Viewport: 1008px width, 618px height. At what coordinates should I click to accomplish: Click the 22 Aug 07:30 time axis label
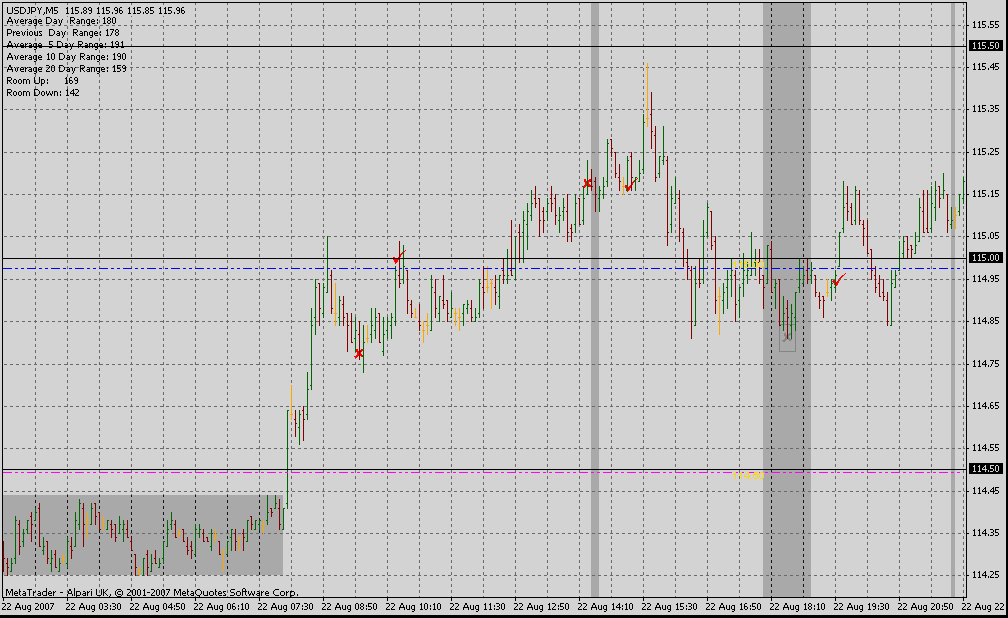(285, 606)
